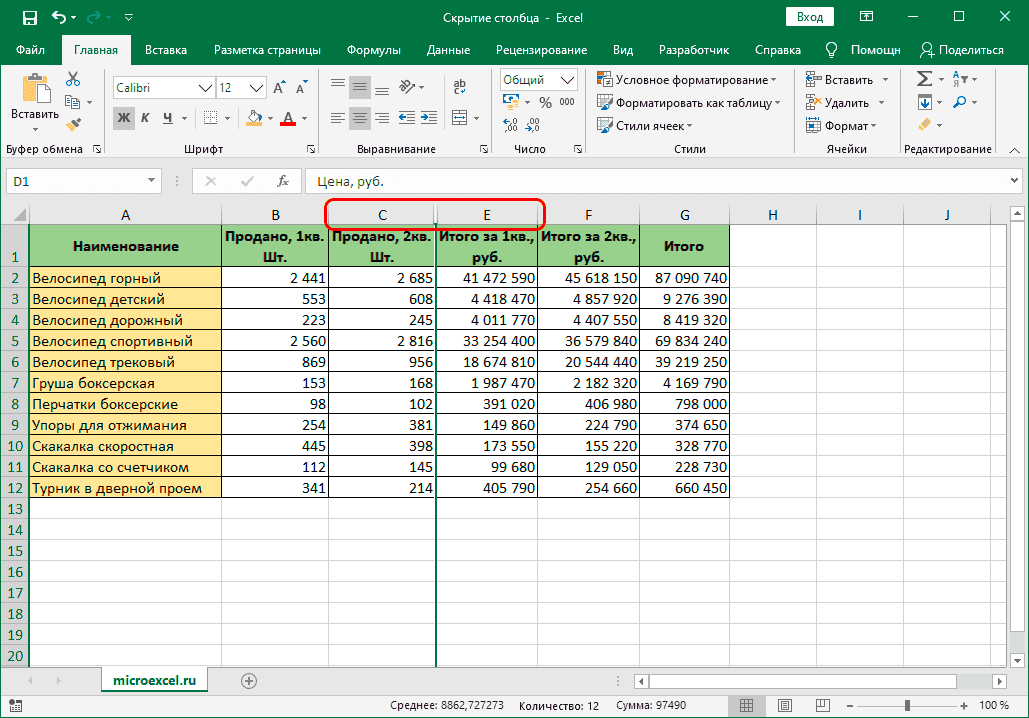The height and width of the screenshot is (718, 1029).
Task: Toggle italic К formatting
Action: click(147, 118)
